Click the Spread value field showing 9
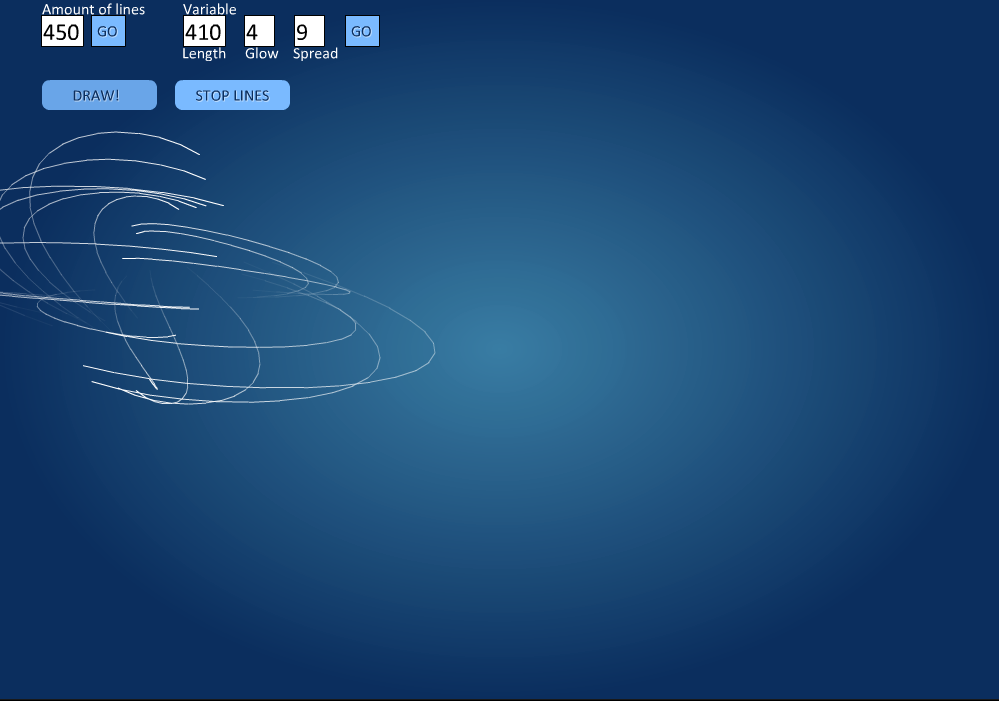The height and width of the screenshot is (701, 999). pyautogui.click(x=308, y=32)
